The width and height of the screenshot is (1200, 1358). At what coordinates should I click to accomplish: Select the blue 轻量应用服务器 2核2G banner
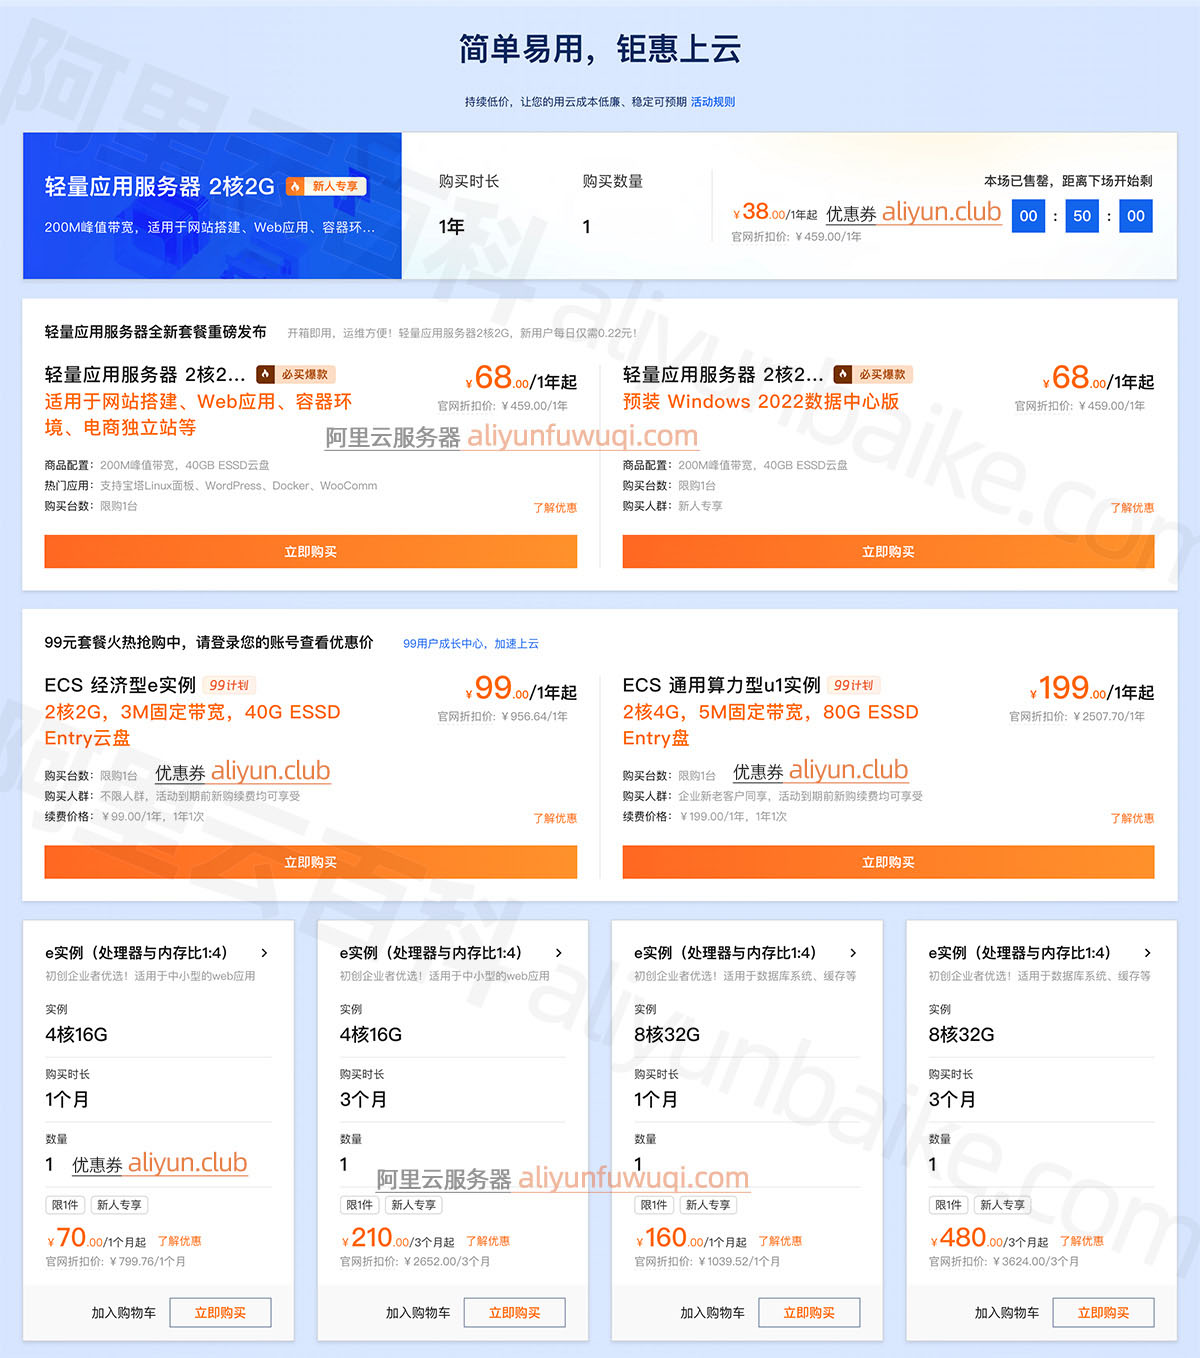coord(212,206)
